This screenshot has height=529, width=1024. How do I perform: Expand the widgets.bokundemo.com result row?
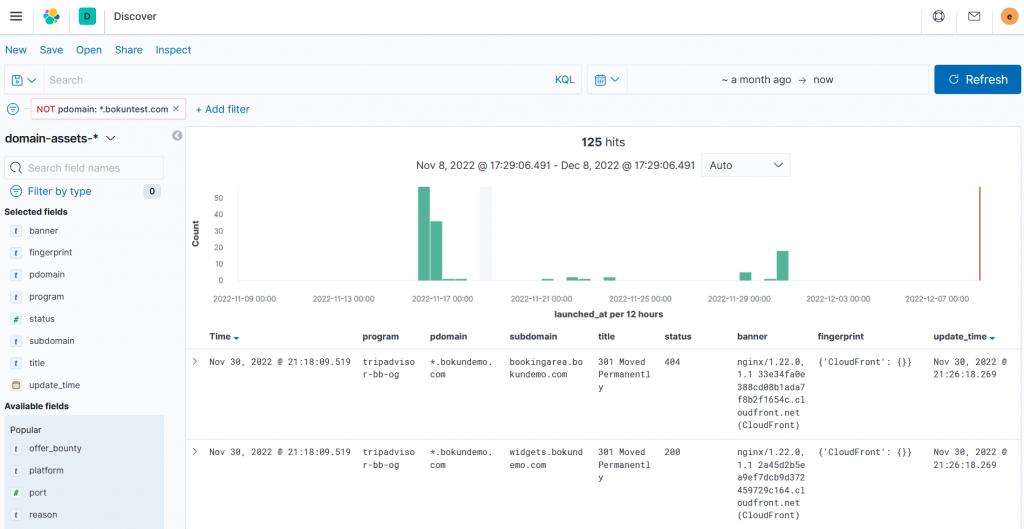coord(195,452)
